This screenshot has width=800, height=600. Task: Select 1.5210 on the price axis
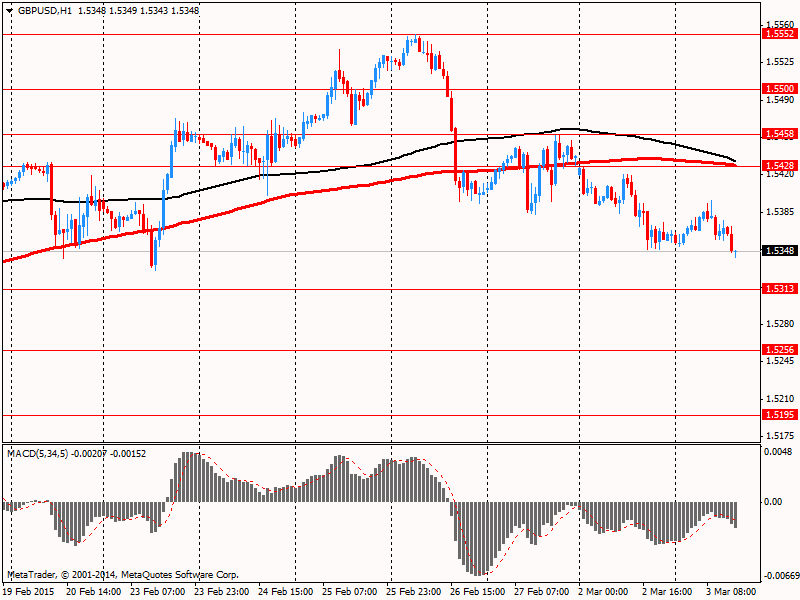[780, 398]
